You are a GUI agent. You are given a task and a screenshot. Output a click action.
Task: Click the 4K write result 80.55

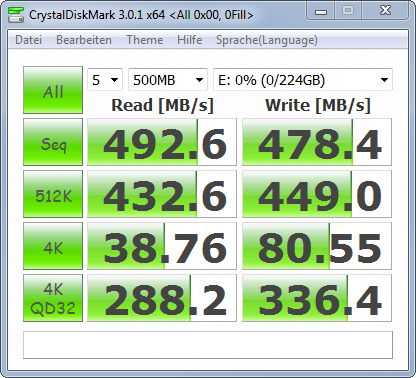[317, 246]
